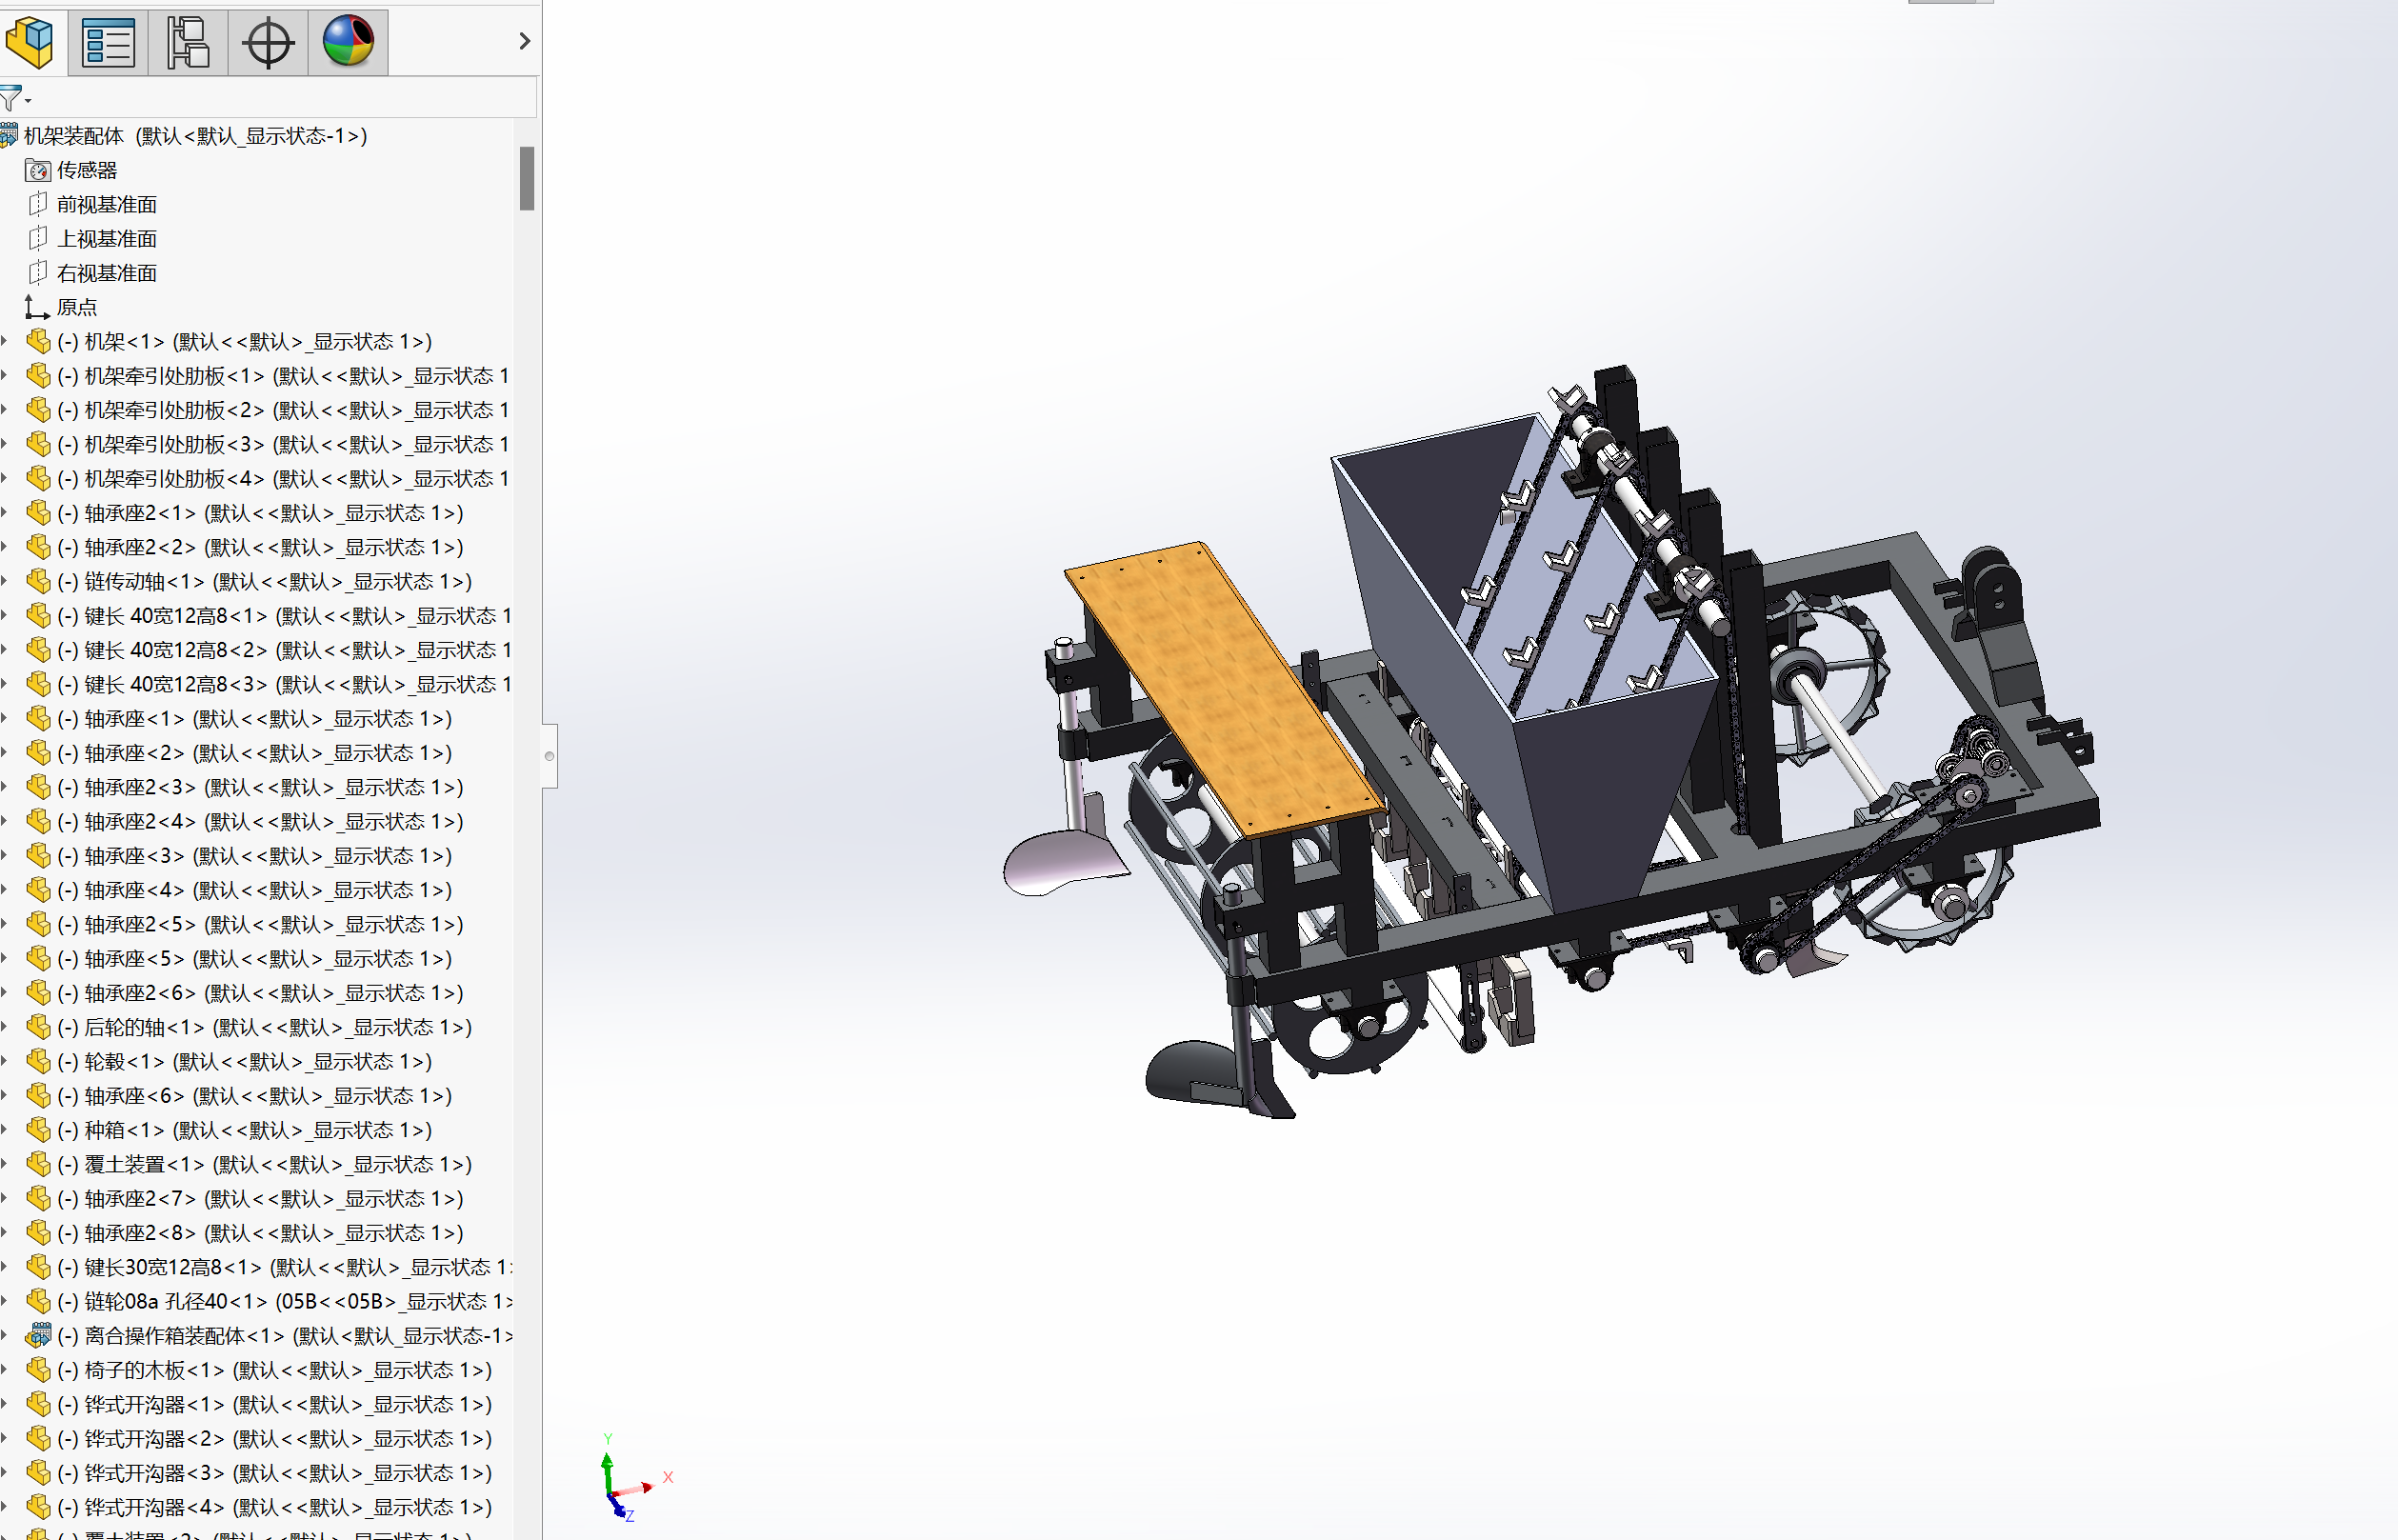Click the 原点 origin item
This screenshot has width=2398, height=1540.
pos(76,307)
